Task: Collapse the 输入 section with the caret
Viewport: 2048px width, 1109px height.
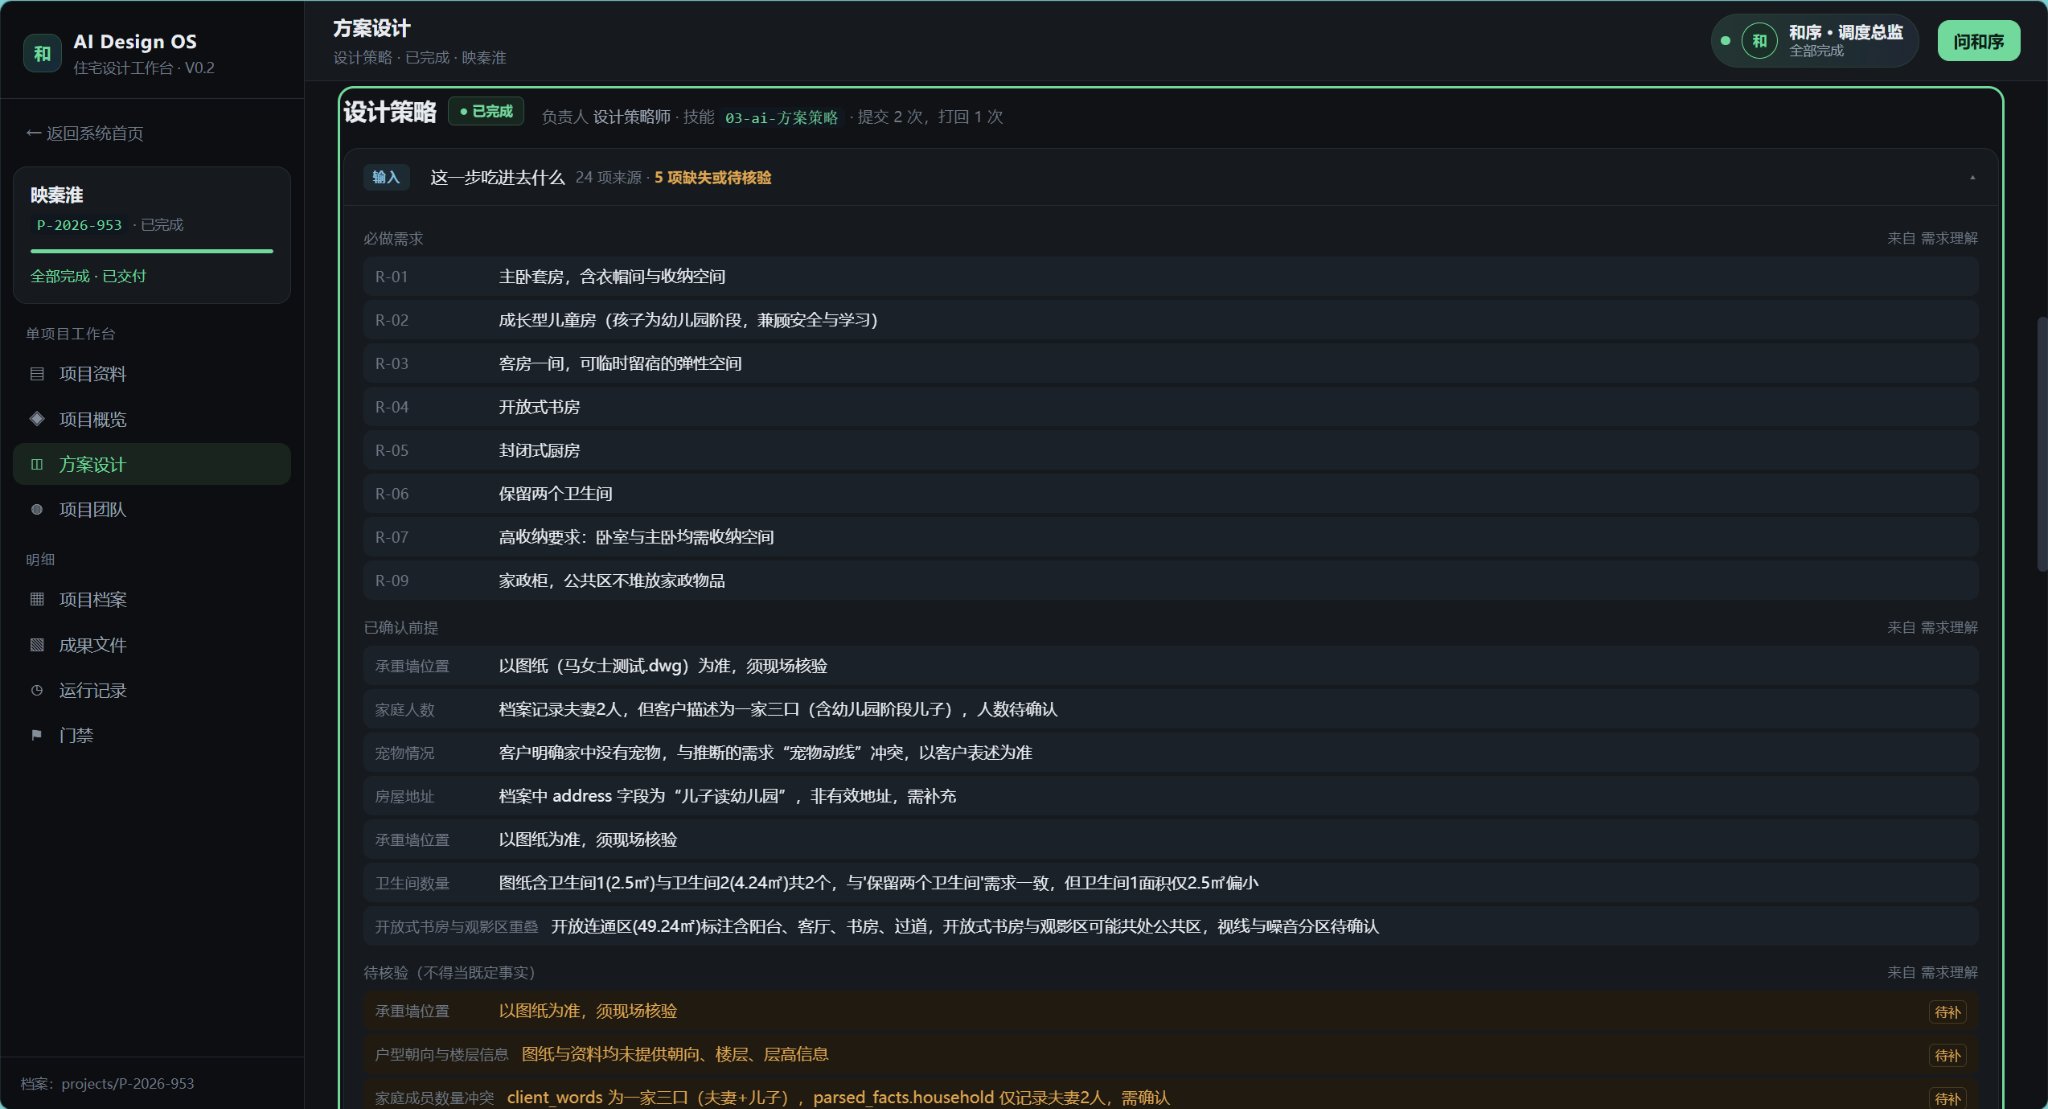Action: coord(1972,177)
